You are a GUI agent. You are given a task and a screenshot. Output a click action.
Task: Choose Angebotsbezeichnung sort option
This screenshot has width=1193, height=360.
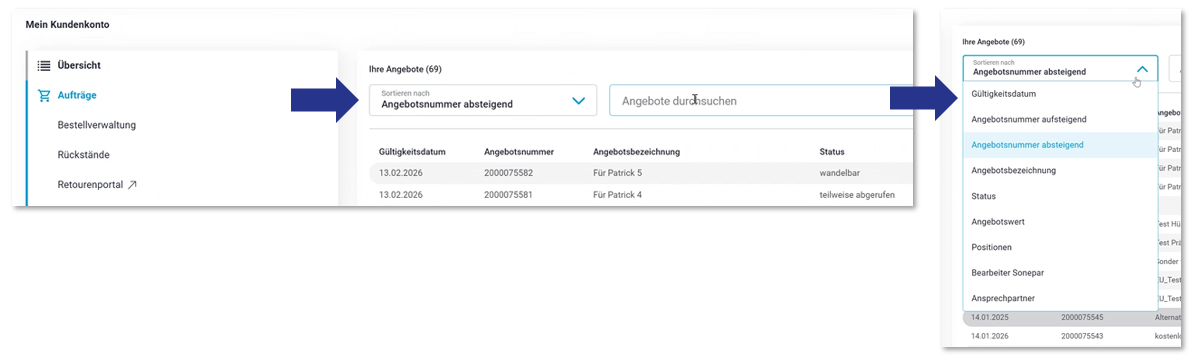(1060, 170)
